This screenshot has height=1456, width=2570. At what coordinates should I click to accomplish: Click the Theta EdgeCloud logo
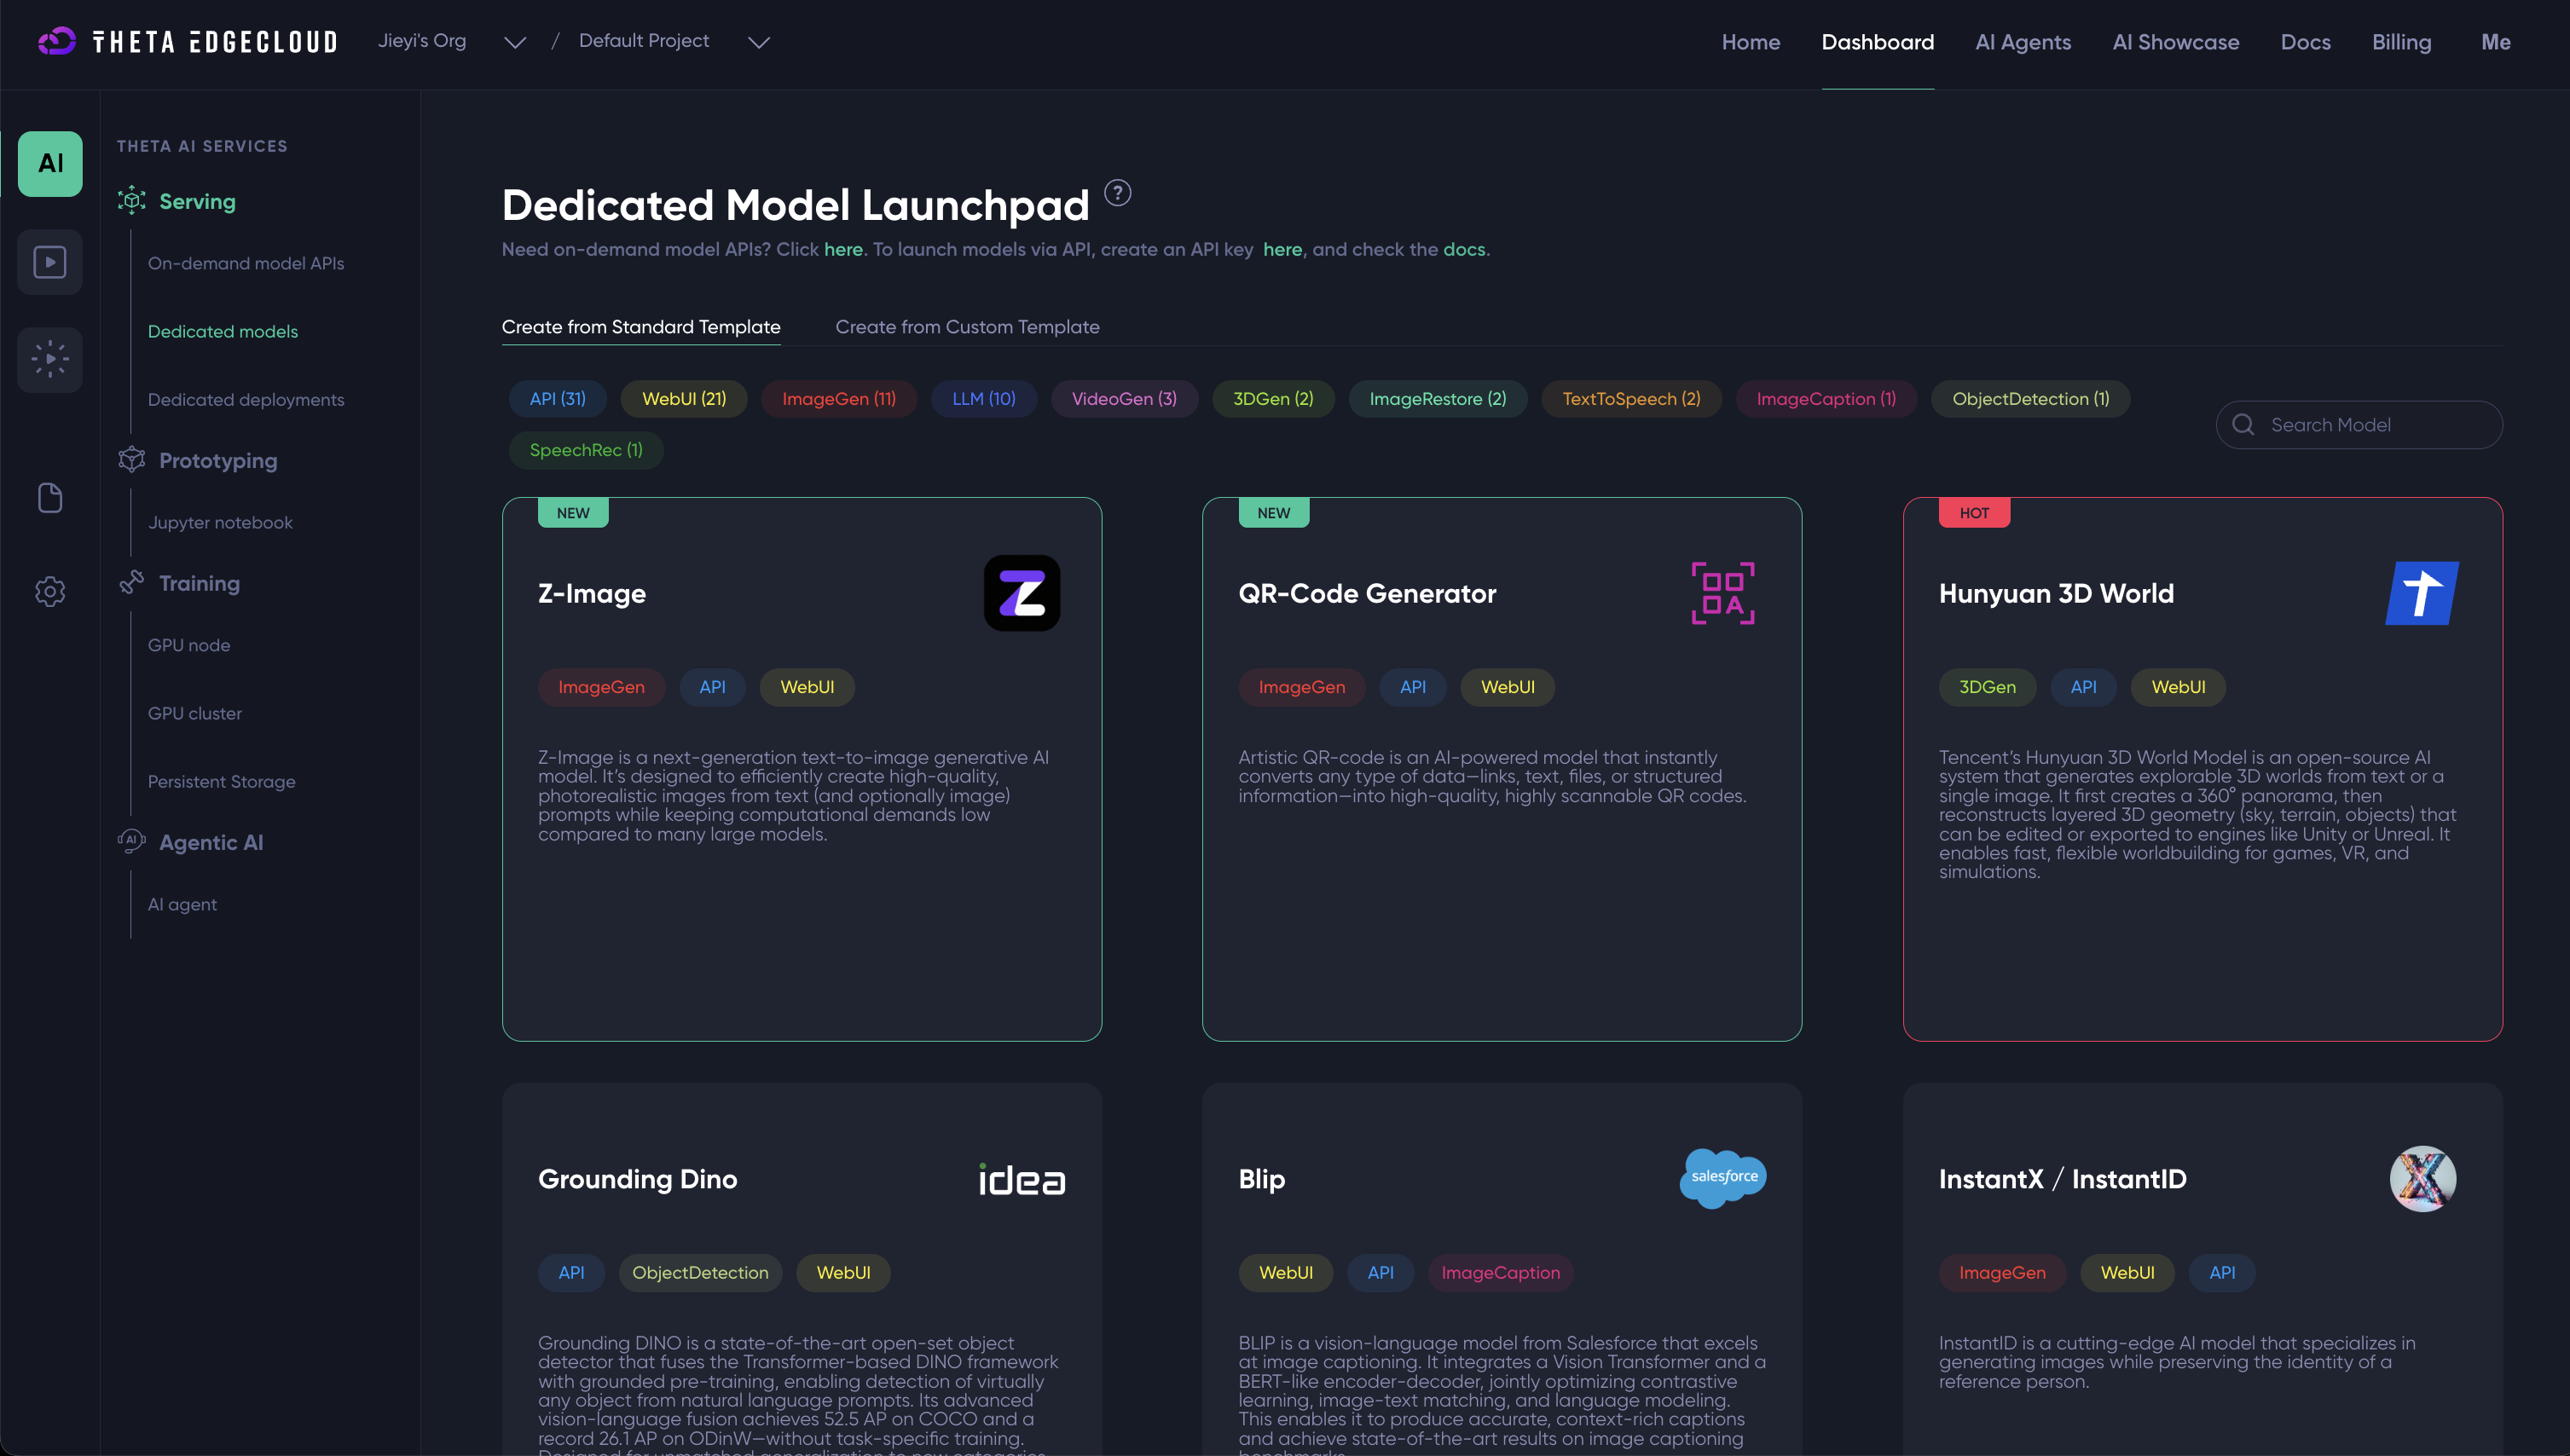[x=188, y=41]
